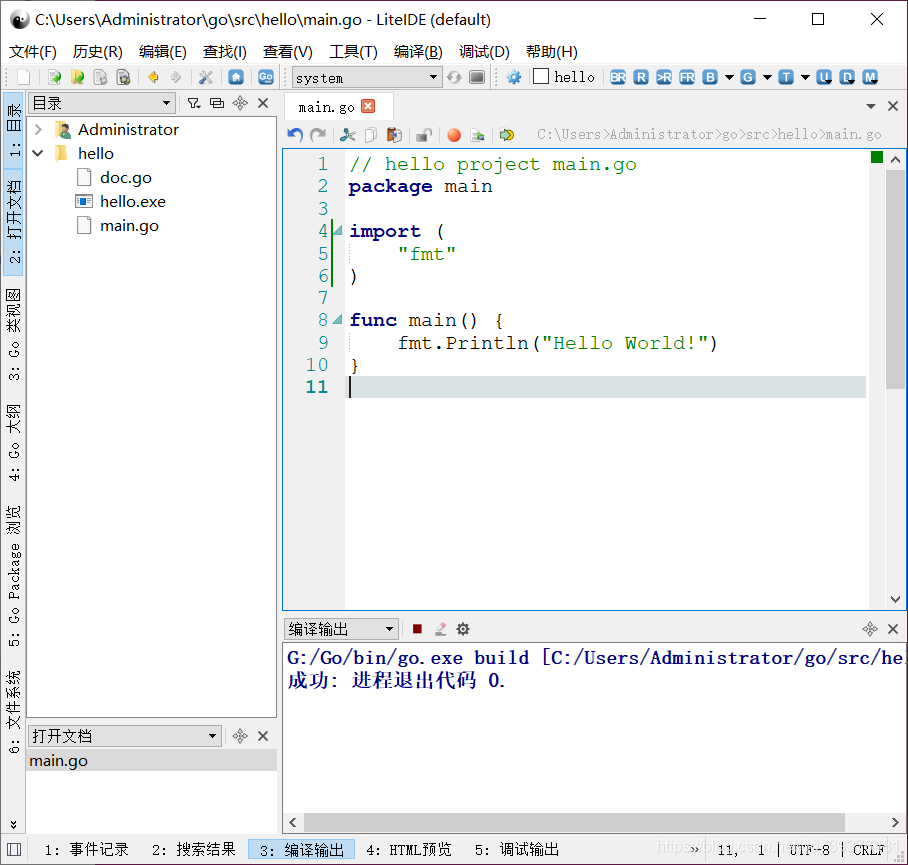Go back with the yellow left arrow

153,77
